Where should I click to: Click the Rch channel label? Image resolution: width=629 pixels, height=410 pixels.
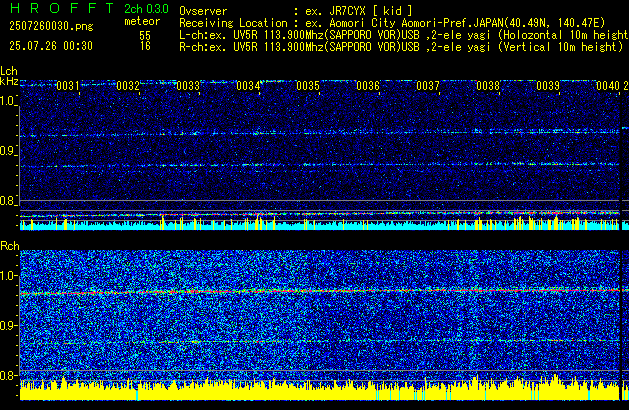(x=10, y=246)
